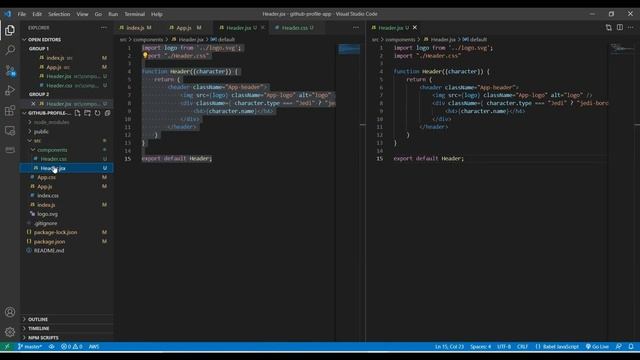Click the left editor minimap

[349, 49]
